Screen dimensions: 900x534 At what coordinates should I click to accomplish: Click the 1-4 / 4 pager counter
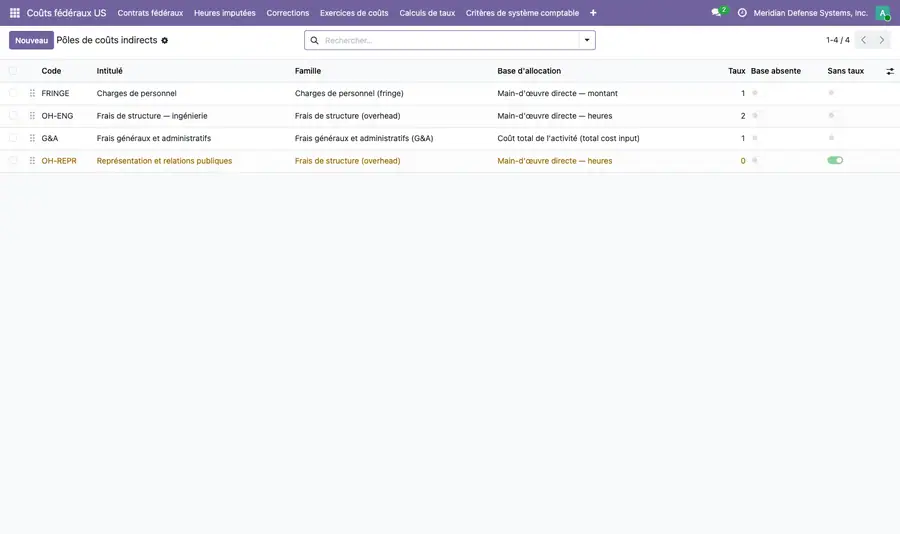coord(837,40)
